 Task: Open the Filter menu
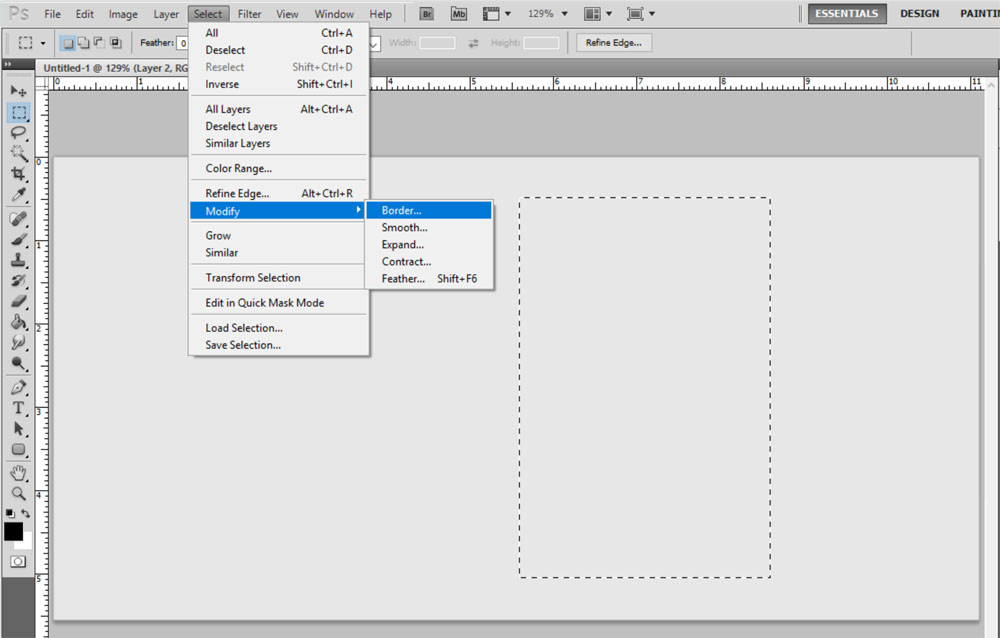pos(249,13)
